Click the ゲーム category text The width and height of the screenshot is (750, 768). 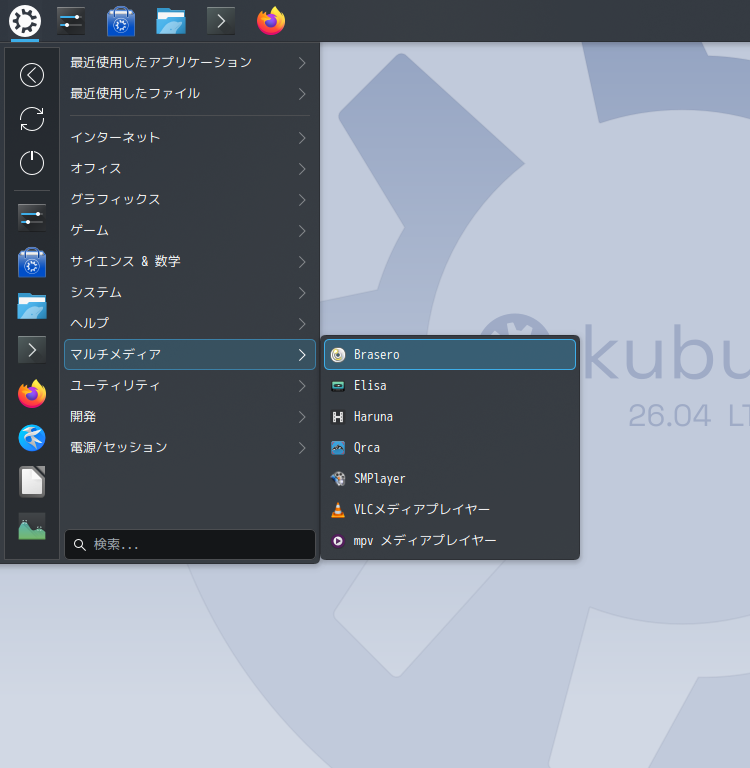click(89, 230)
